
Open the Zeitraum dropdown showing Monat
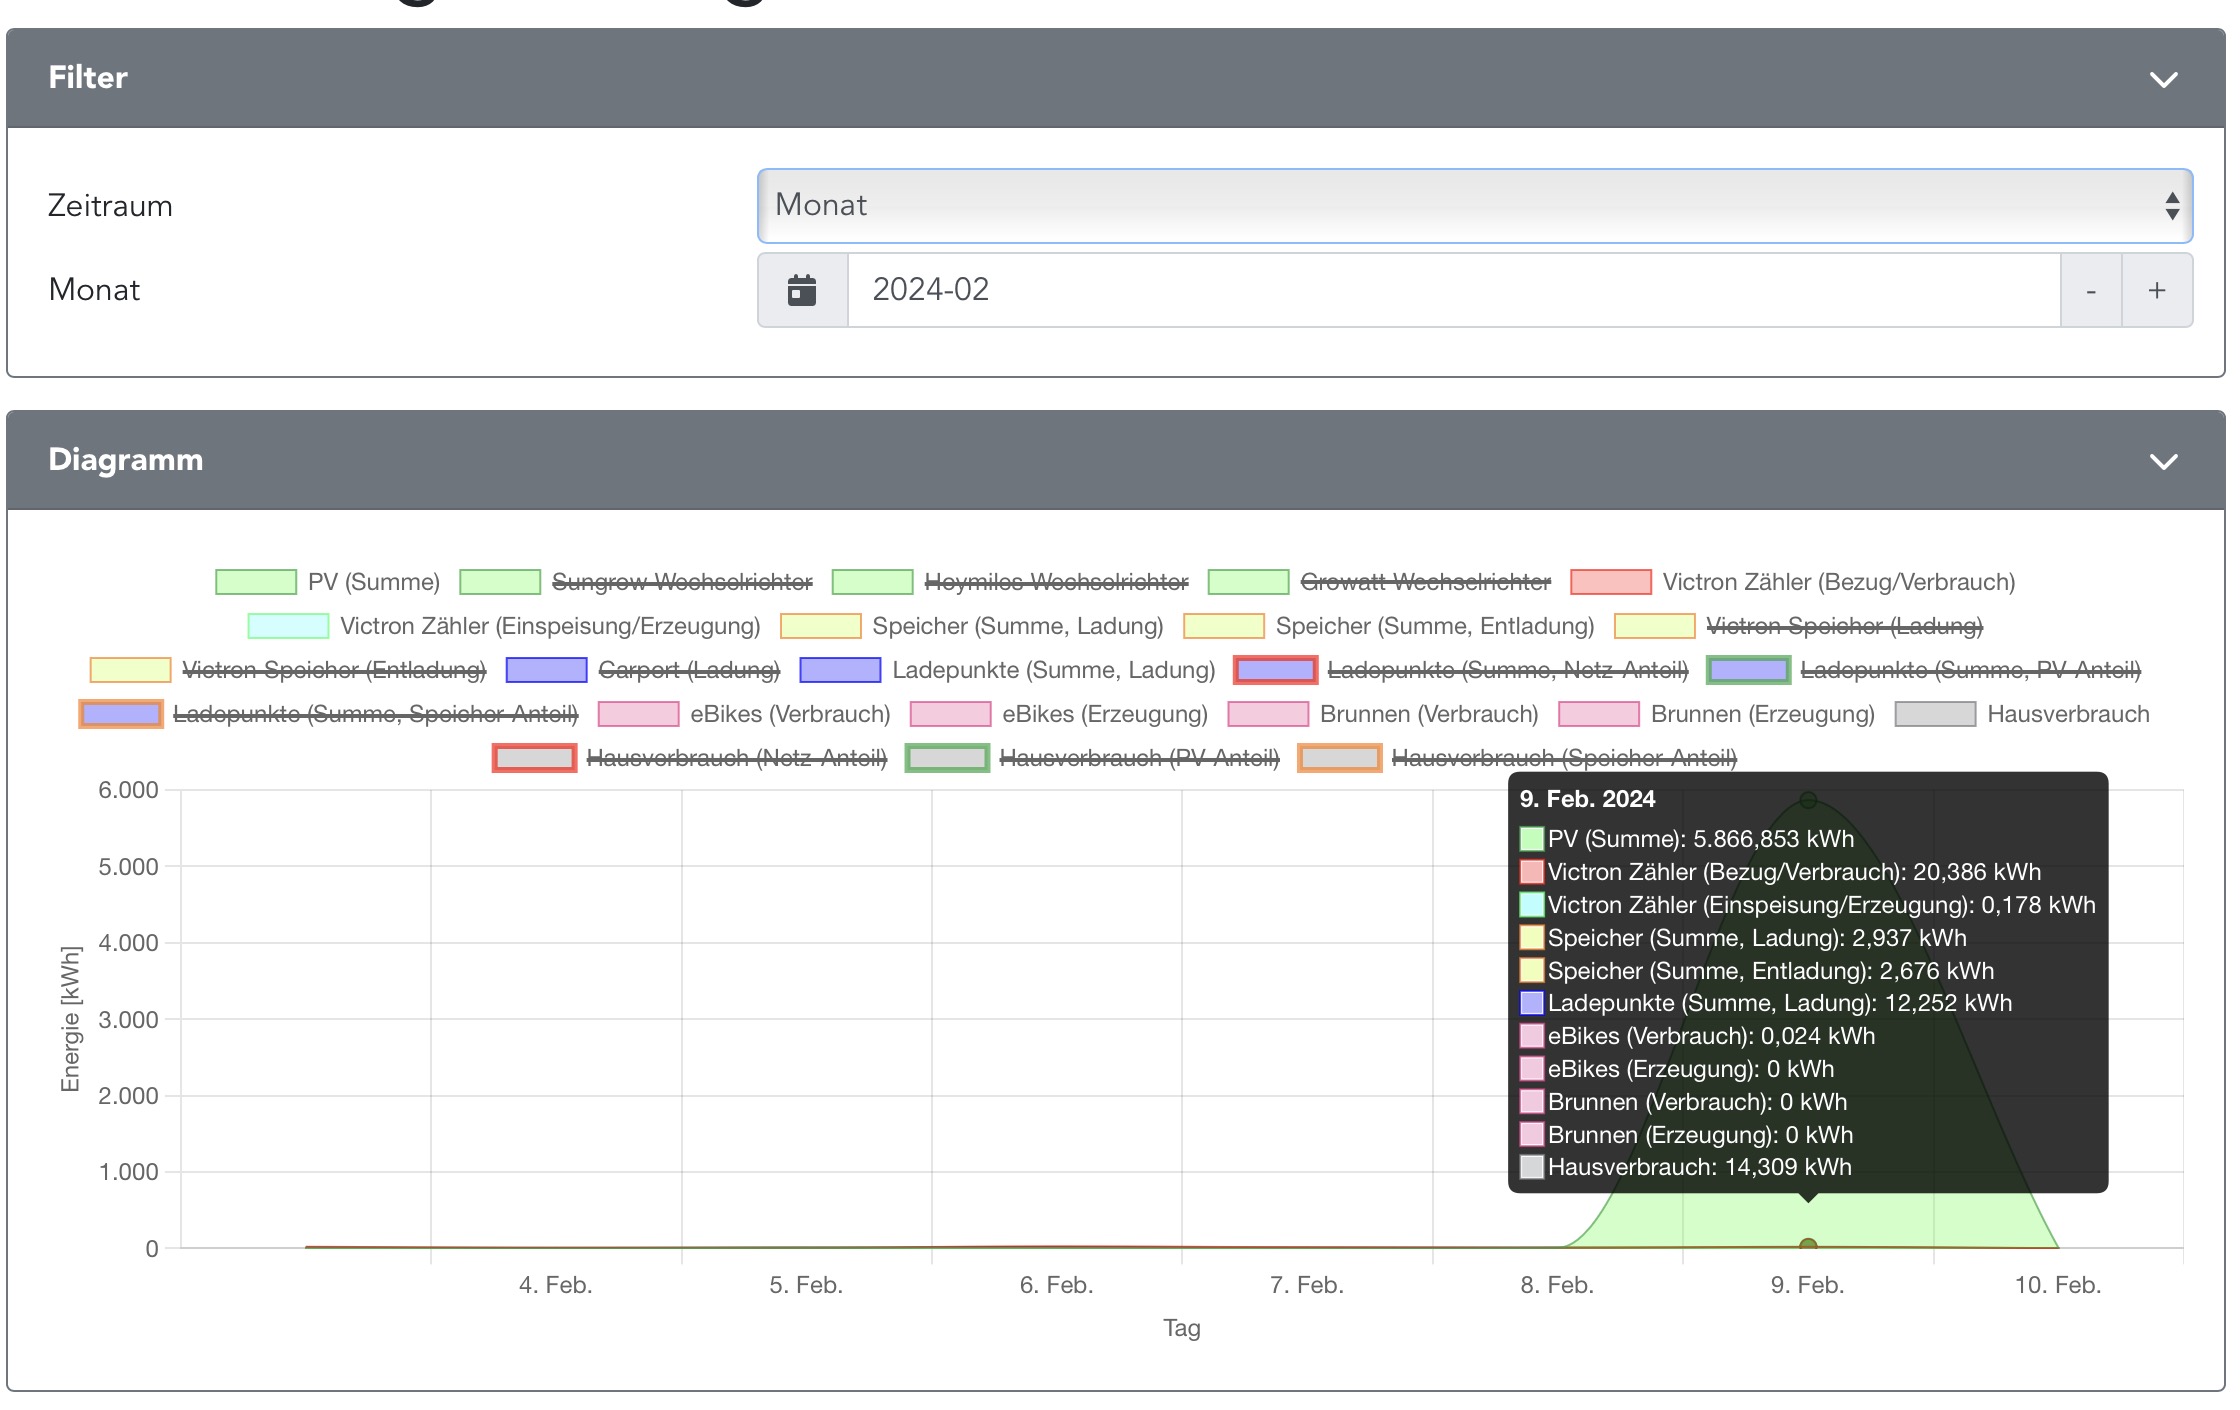click(x=1474, y=206)
